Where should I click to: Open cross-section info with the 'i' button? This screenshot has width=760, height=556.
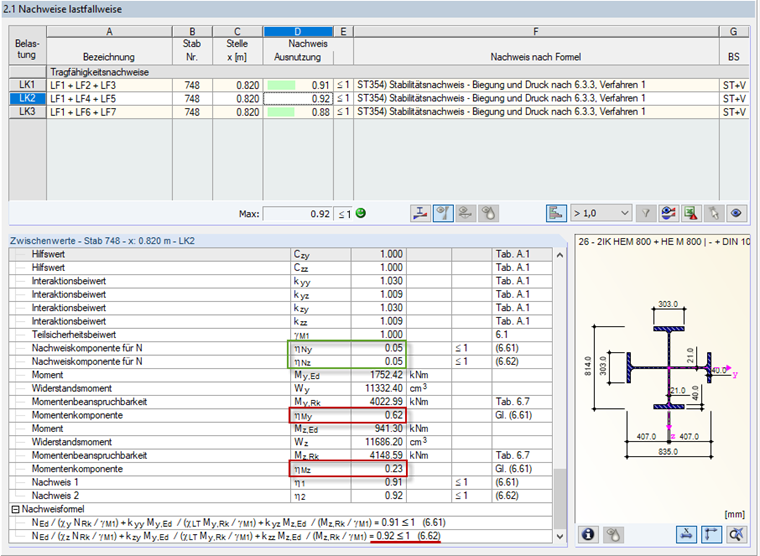588,534
